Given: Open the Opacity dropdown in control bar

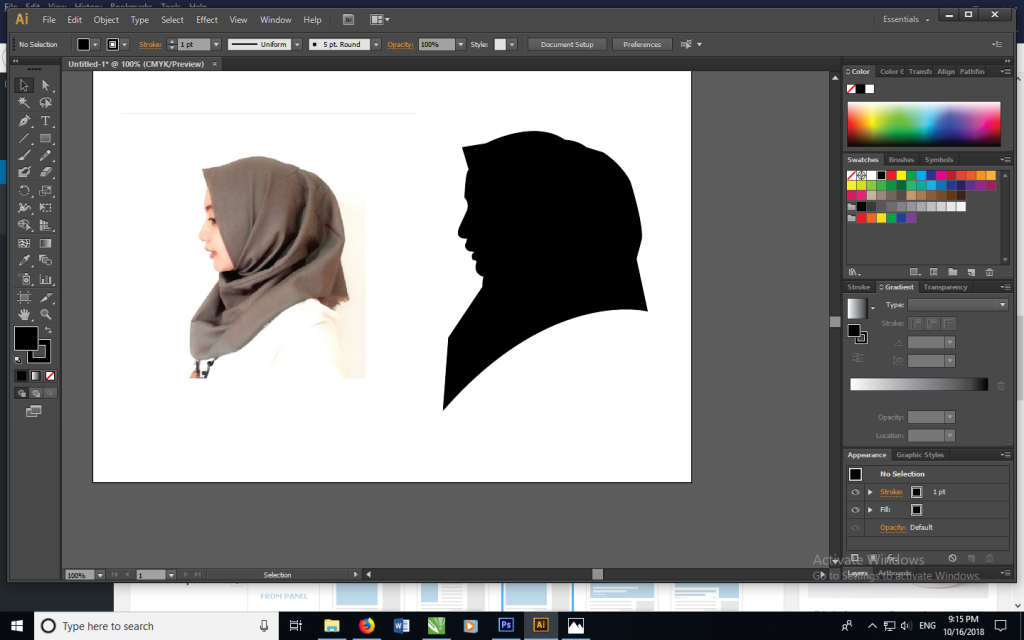Looking at the screenshot, I should pyautogui.click(x=460, y=44).
